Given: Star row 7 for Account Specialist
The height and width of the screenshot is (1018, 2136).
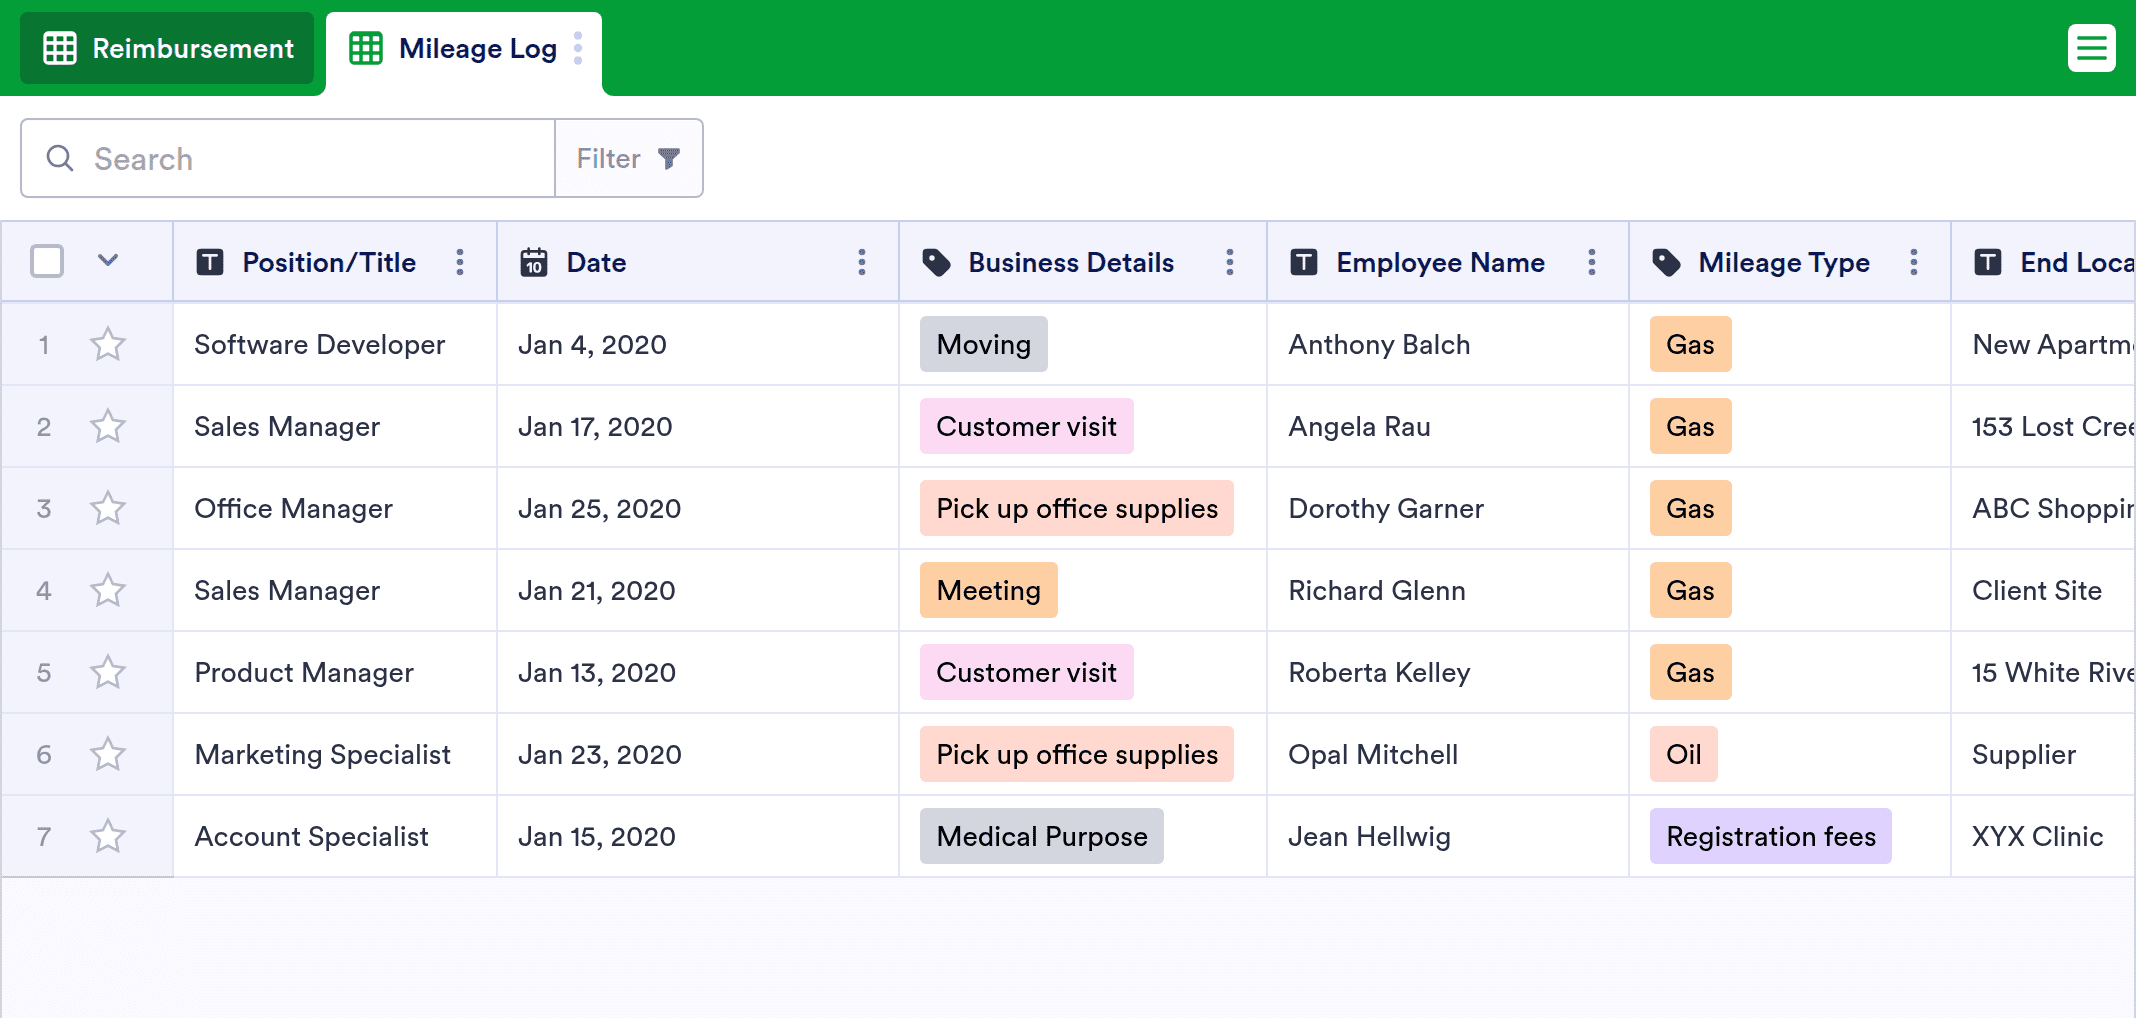Looking at the screenshot, I should [x=108, y=837].
